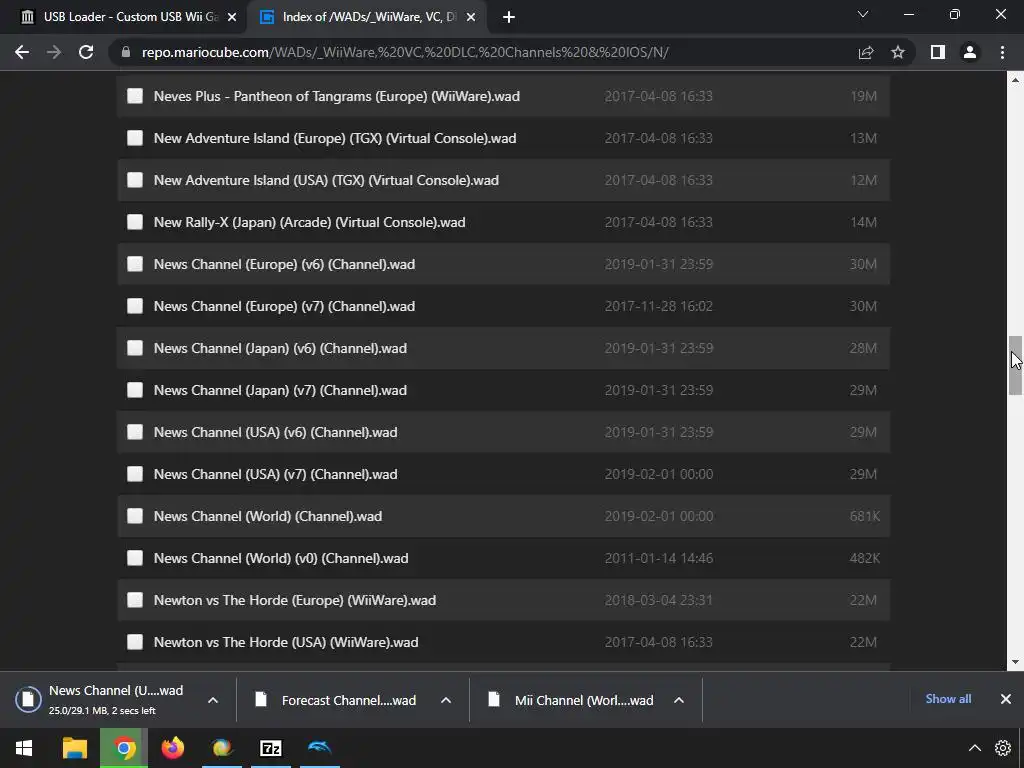Screen dimensions: 1024x768
Task: Download Neves Plus - Pantheon of Tangrams wad
Action: 337,96
